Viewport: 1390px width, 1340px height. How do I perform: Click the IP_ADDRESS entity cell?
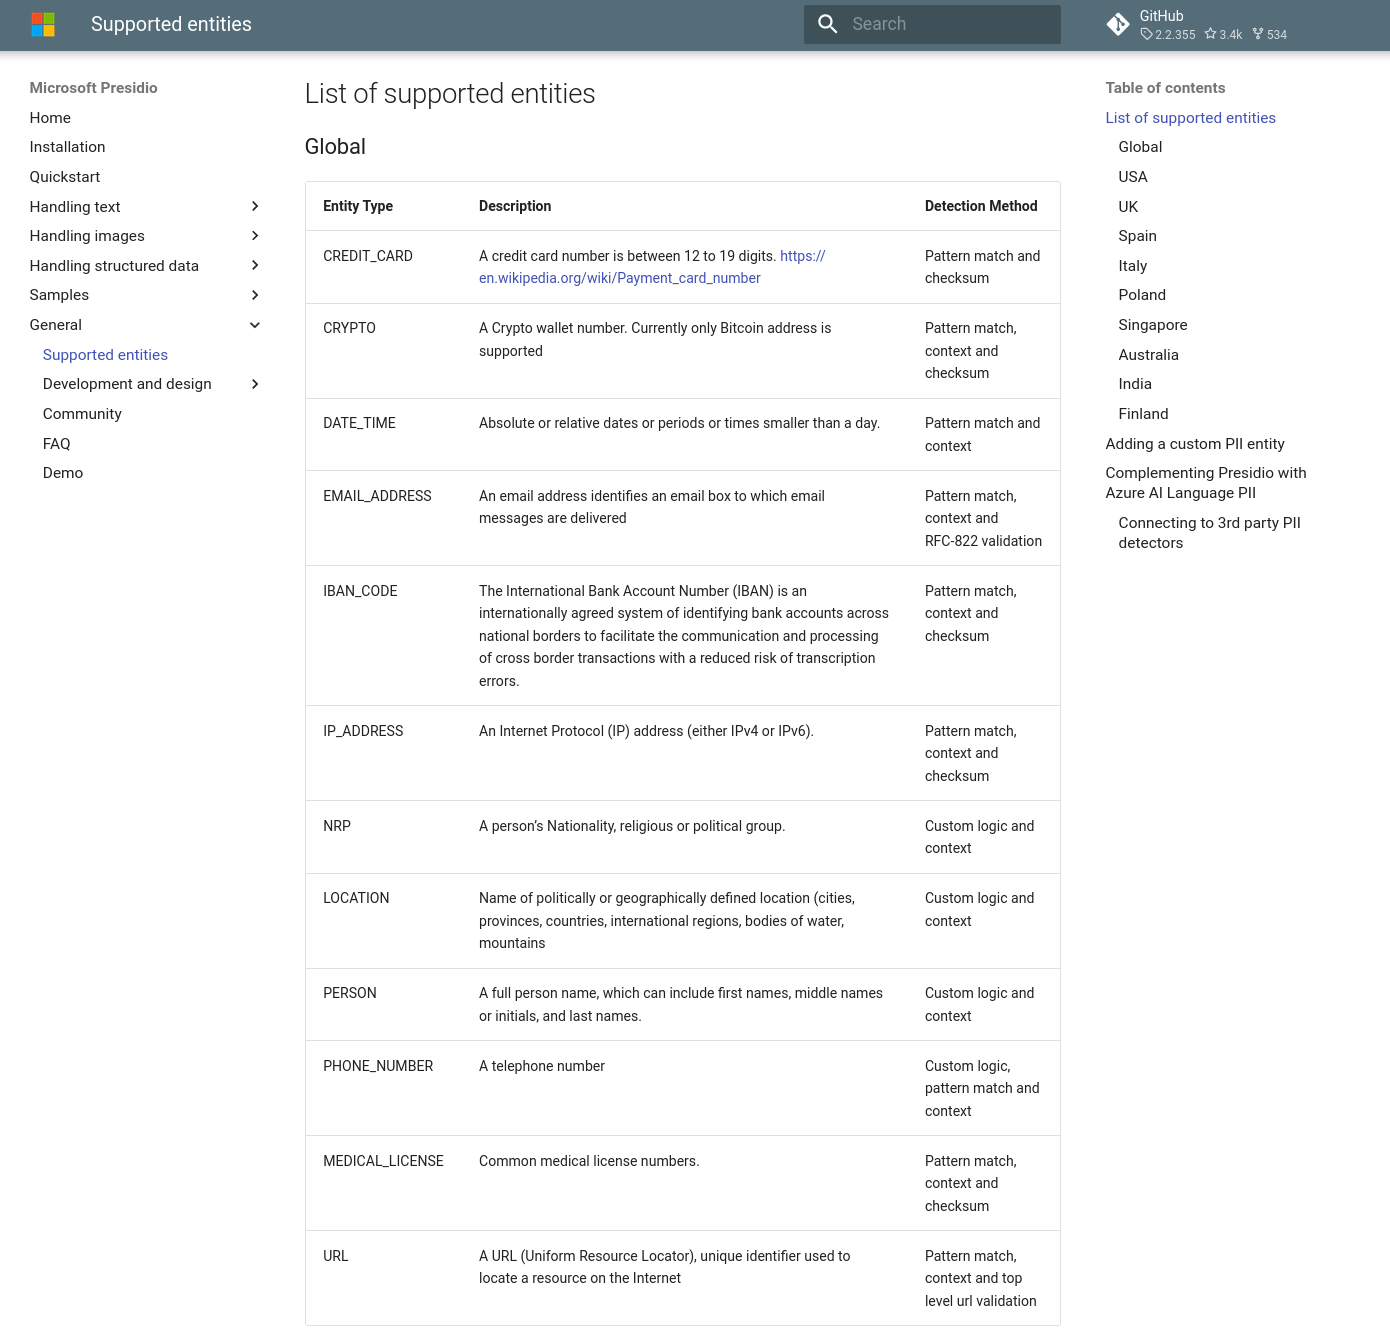pos(363,731)
